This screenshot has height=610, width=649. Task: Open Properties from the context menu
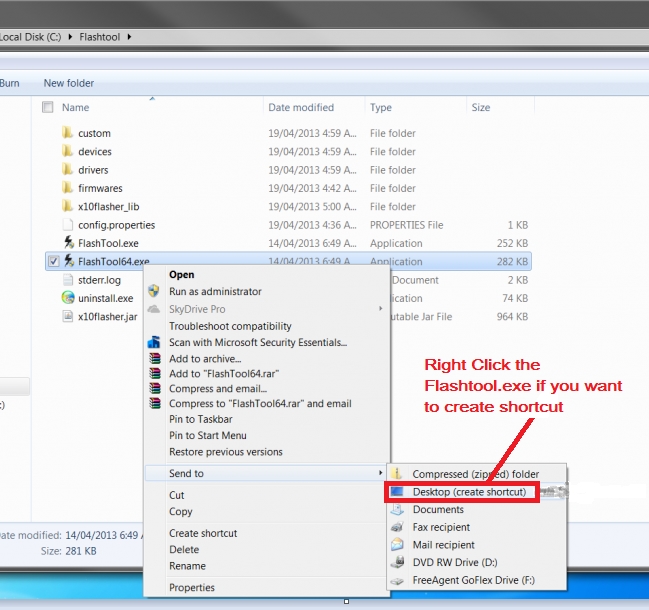click(192, 588)
